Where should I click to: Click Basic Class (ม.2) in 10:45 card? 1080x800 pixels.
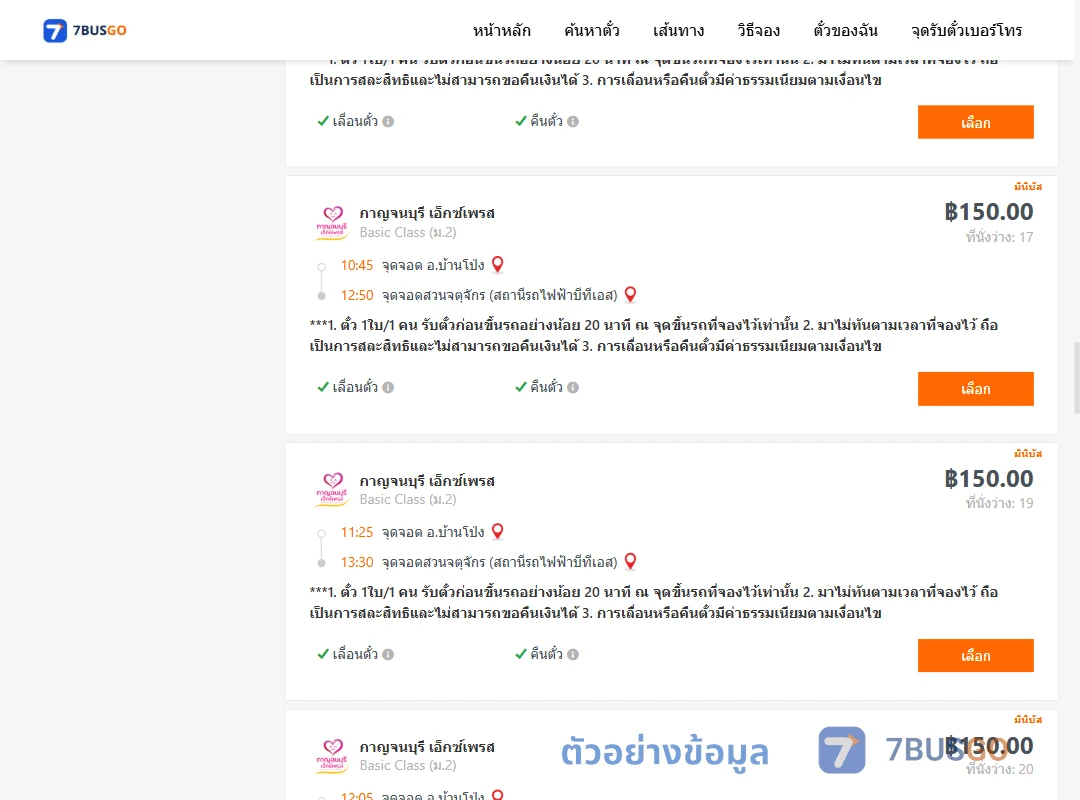408,232
